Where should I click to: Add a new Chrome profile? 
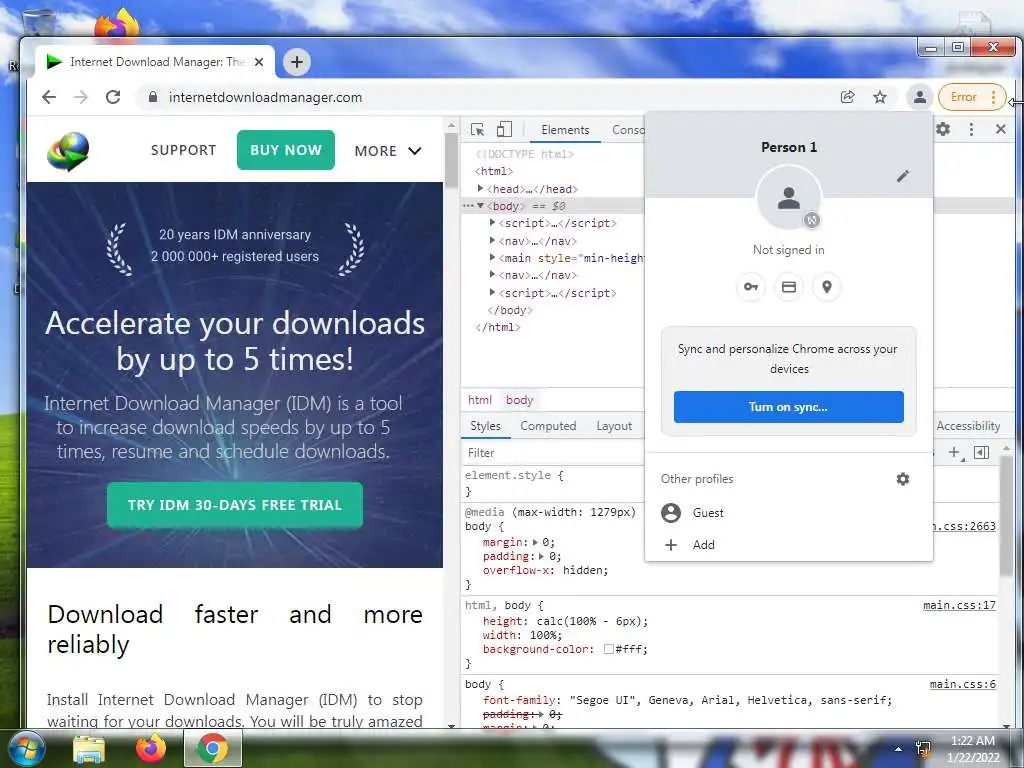[x=789, y=545]
